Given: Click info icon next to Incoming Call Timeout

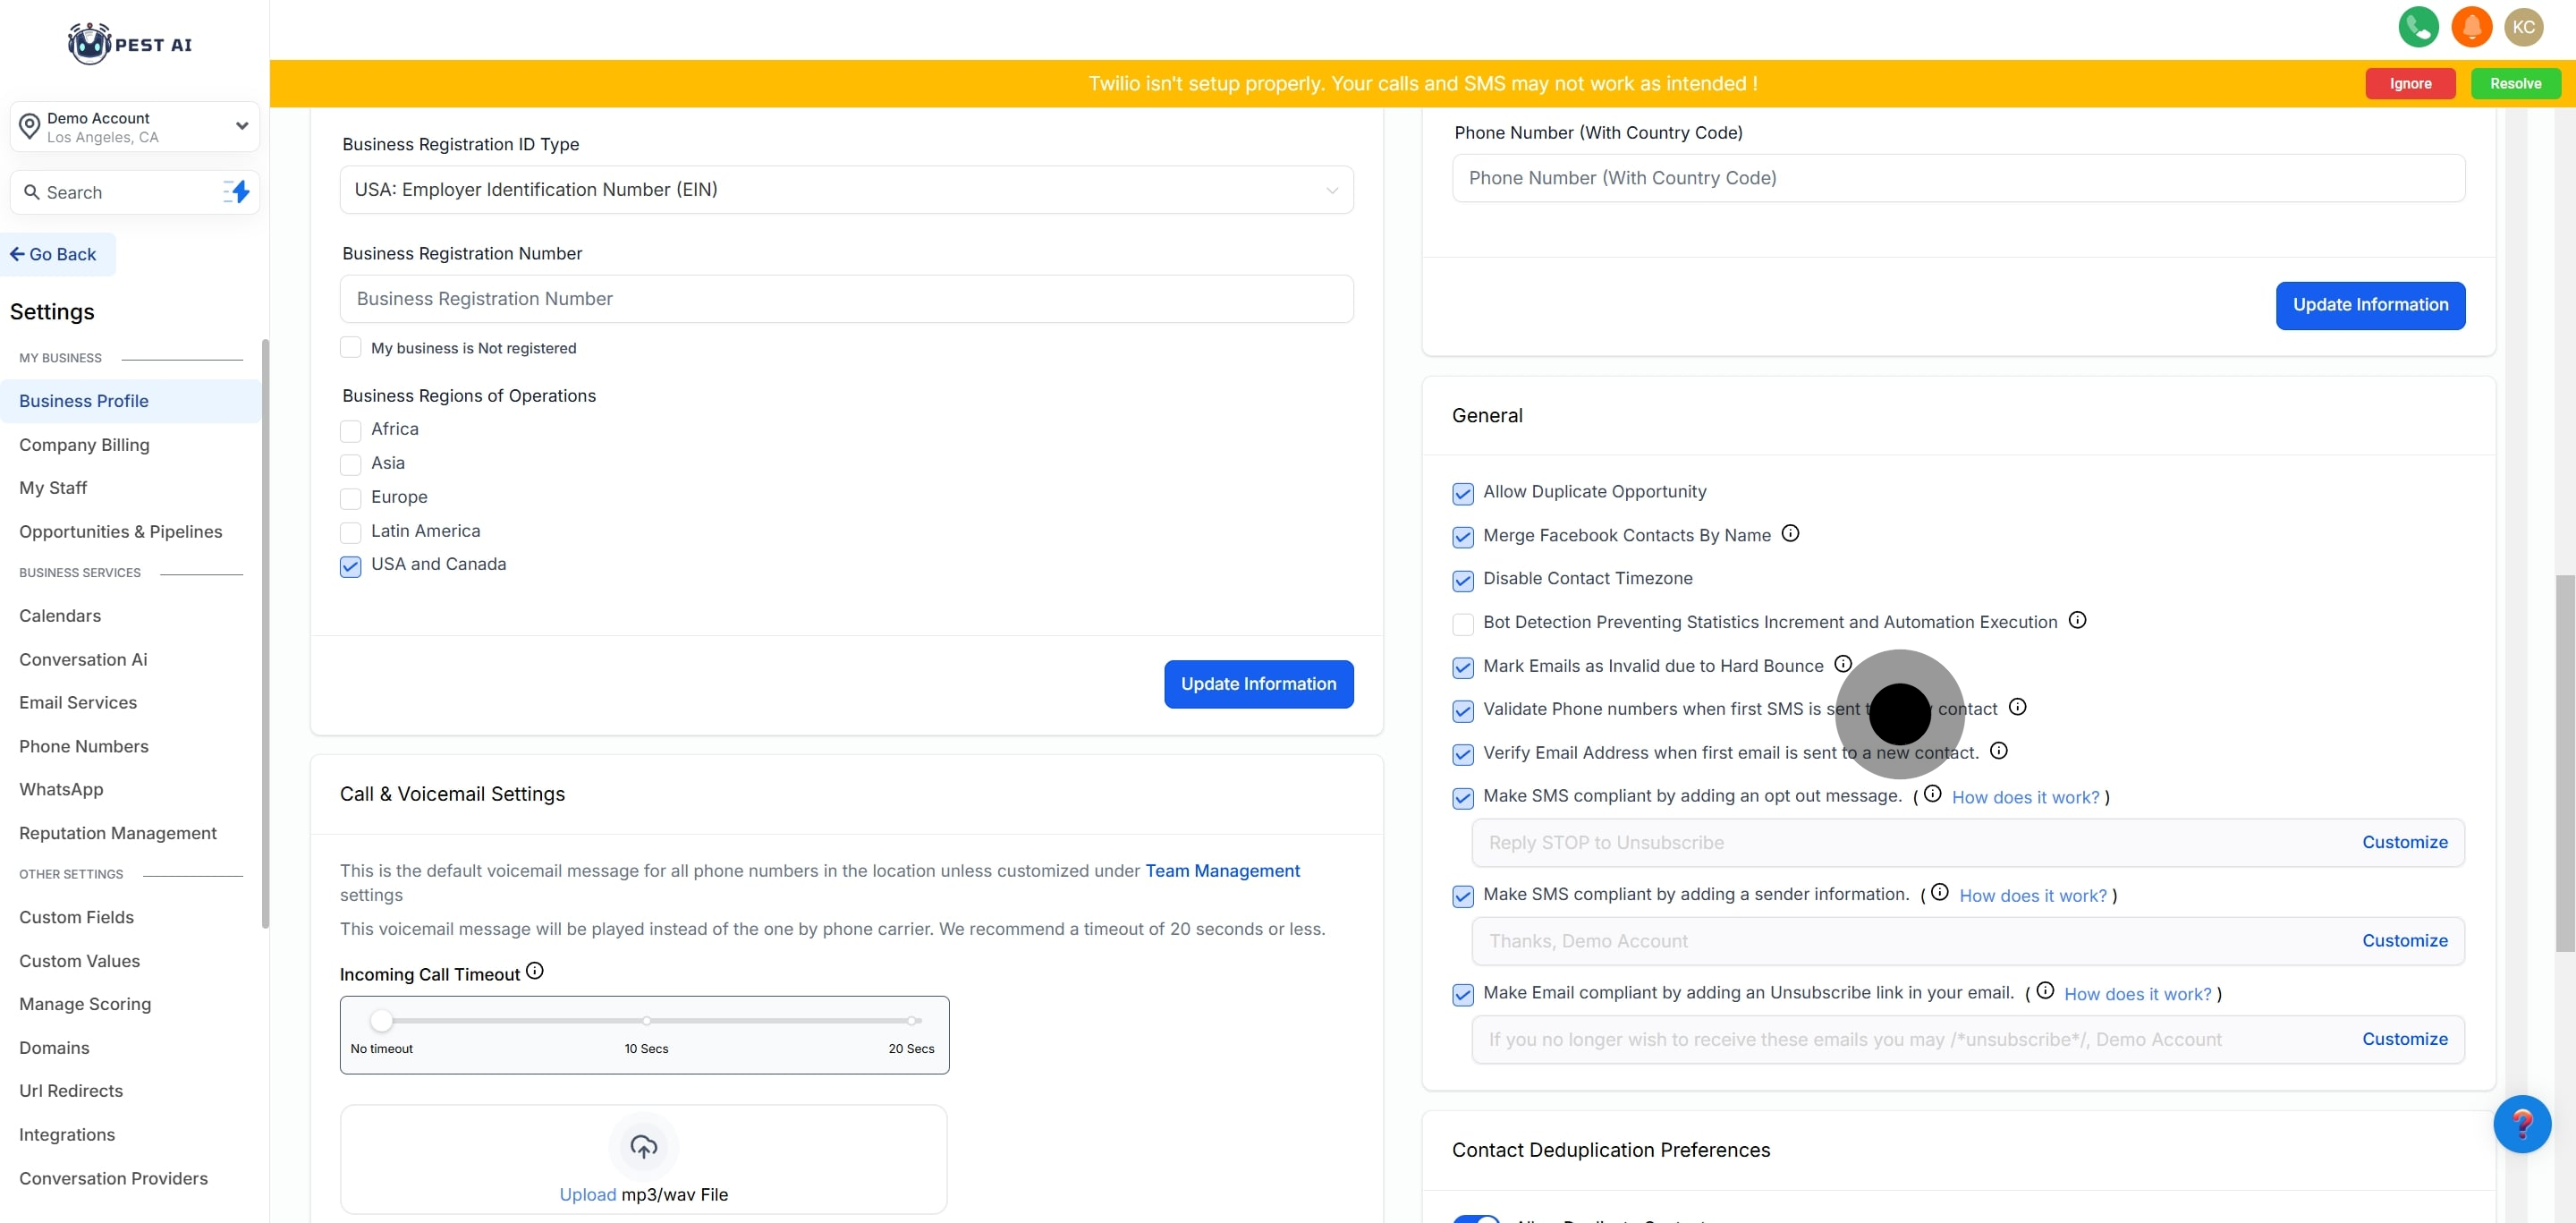Looking at the screenshot, I should [x=535, y=971].
